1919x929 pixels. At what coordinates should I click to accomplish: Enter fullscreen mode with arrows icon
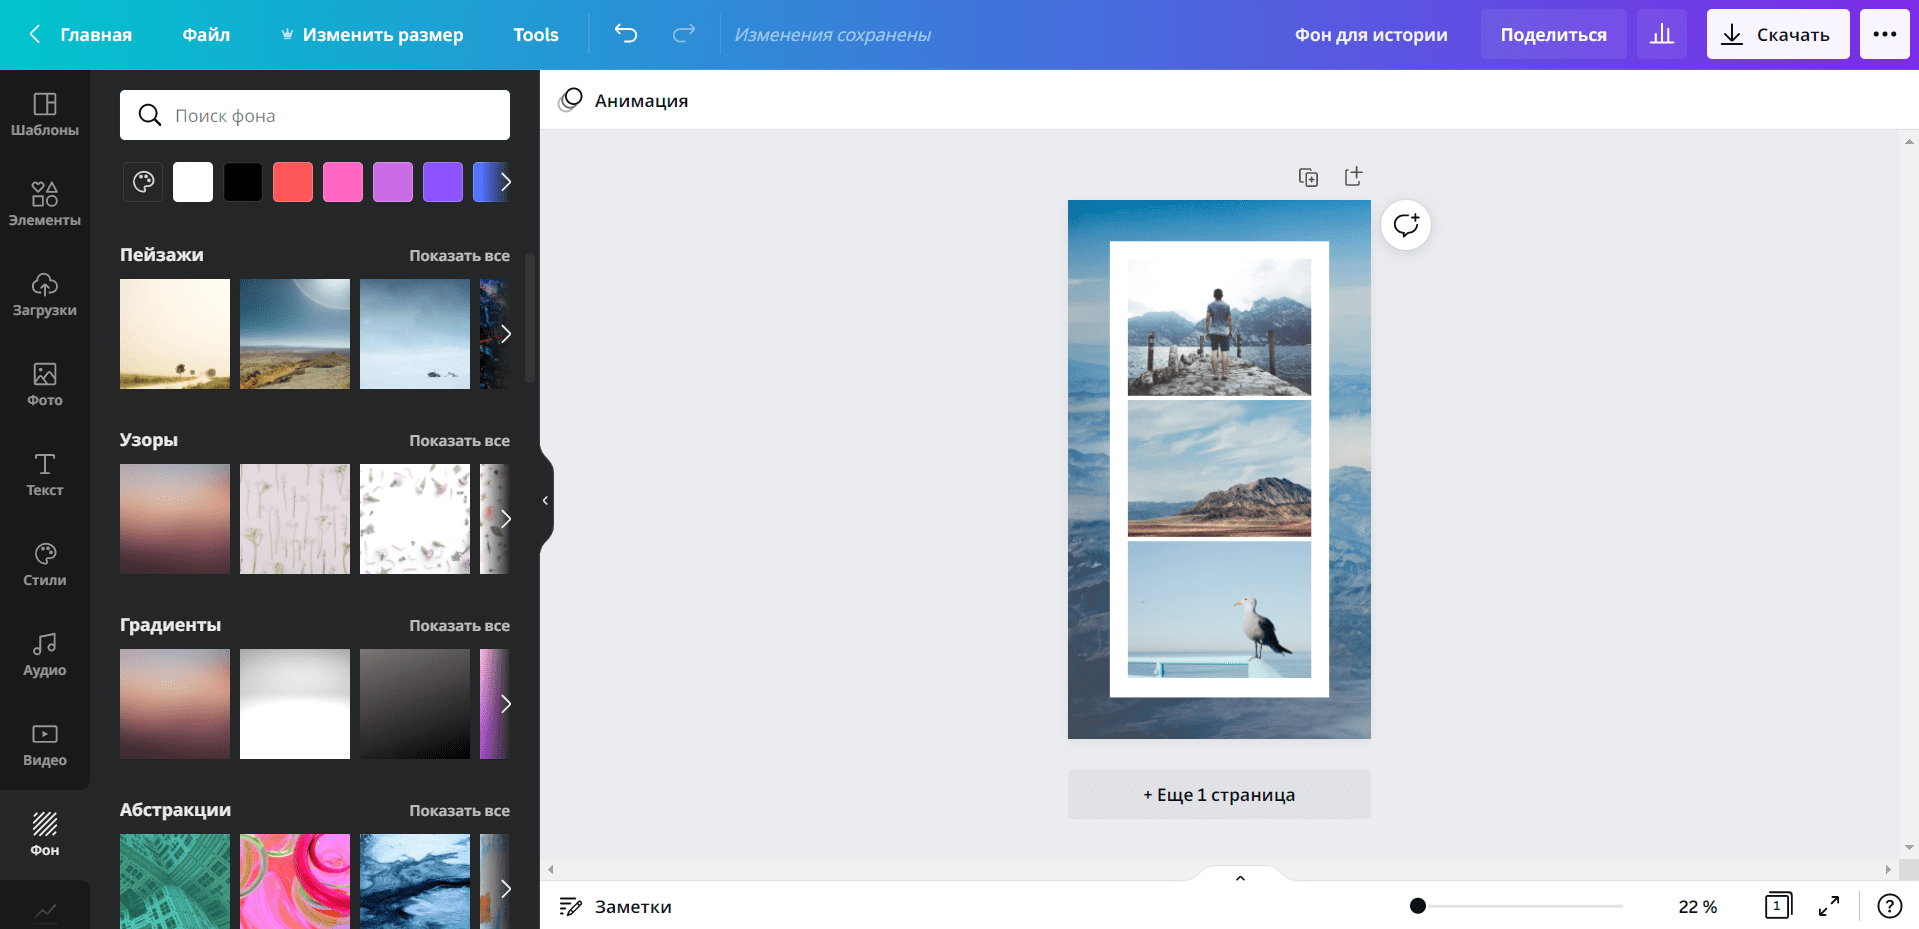[x=1829, y=906]
